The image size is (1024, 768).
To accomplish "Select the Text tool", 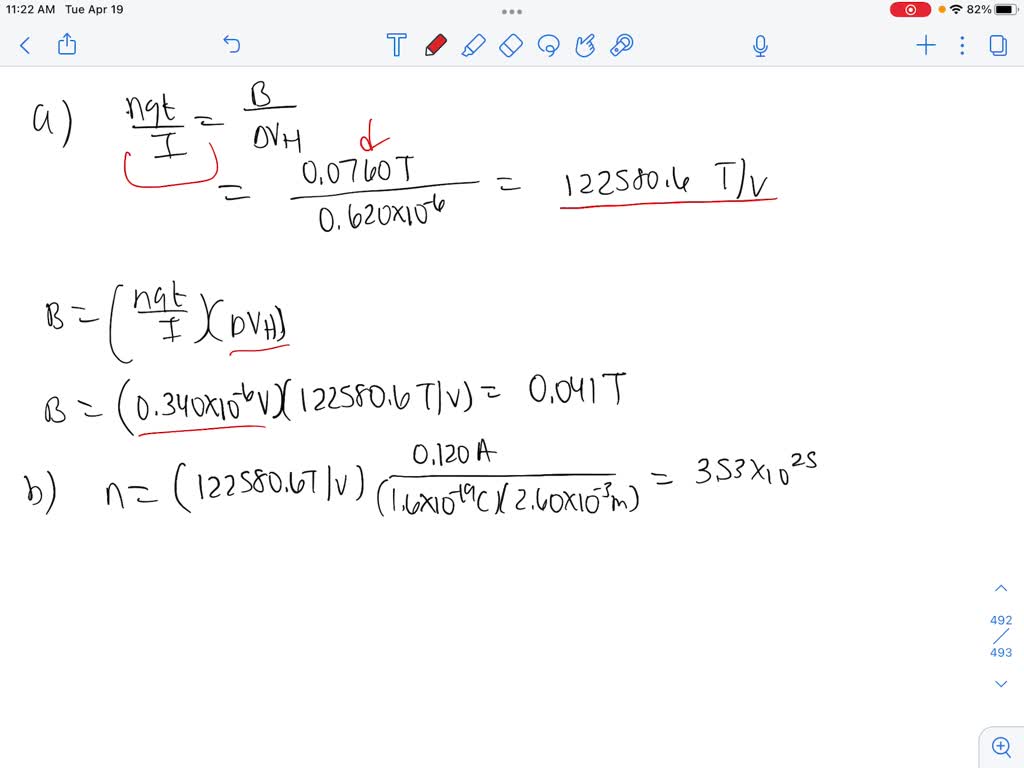I will tap(396, 45).
